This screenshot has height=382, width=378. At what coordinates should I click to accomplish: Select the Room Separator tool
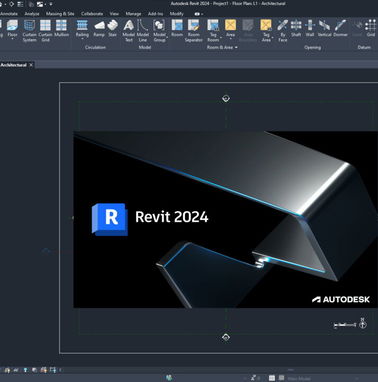[x=193, y=31]
